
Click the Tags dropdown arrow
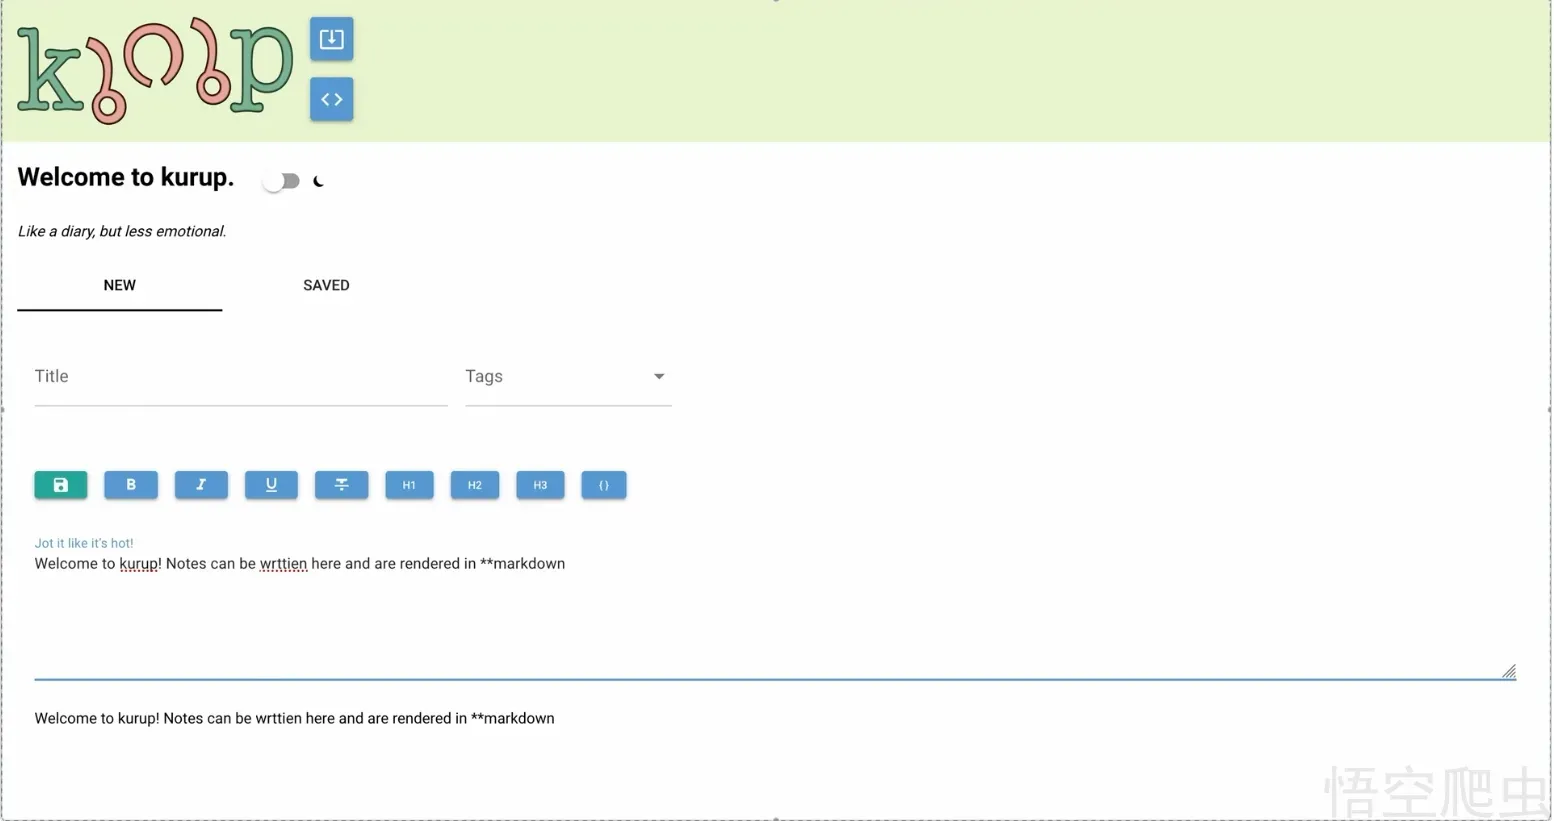[x=658, y=377]
